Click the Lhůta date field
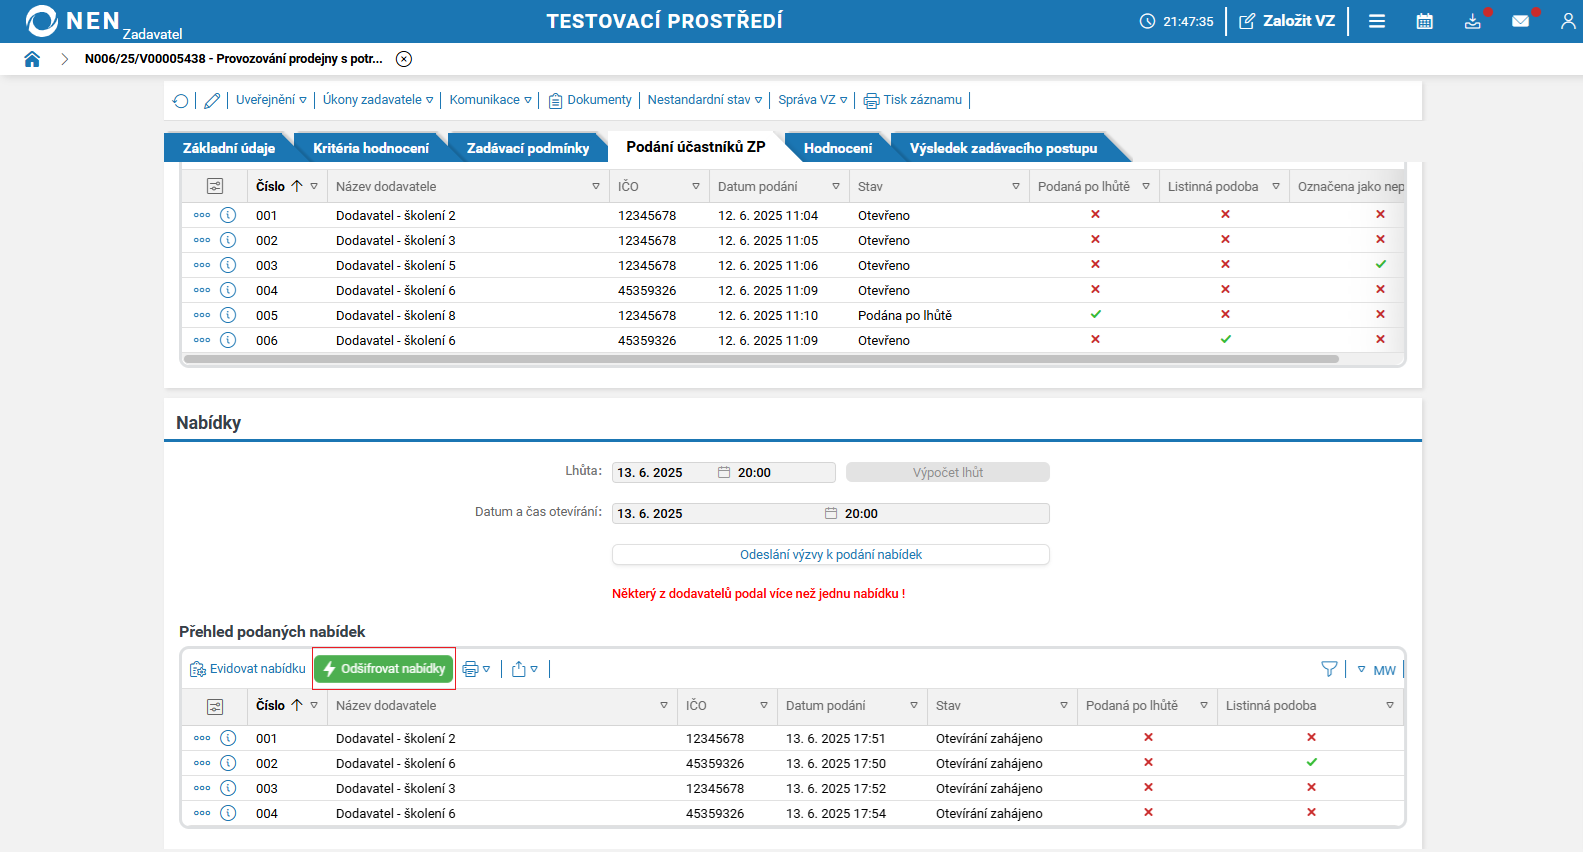This screenshot has height=852, width=1583. [665, 473]
